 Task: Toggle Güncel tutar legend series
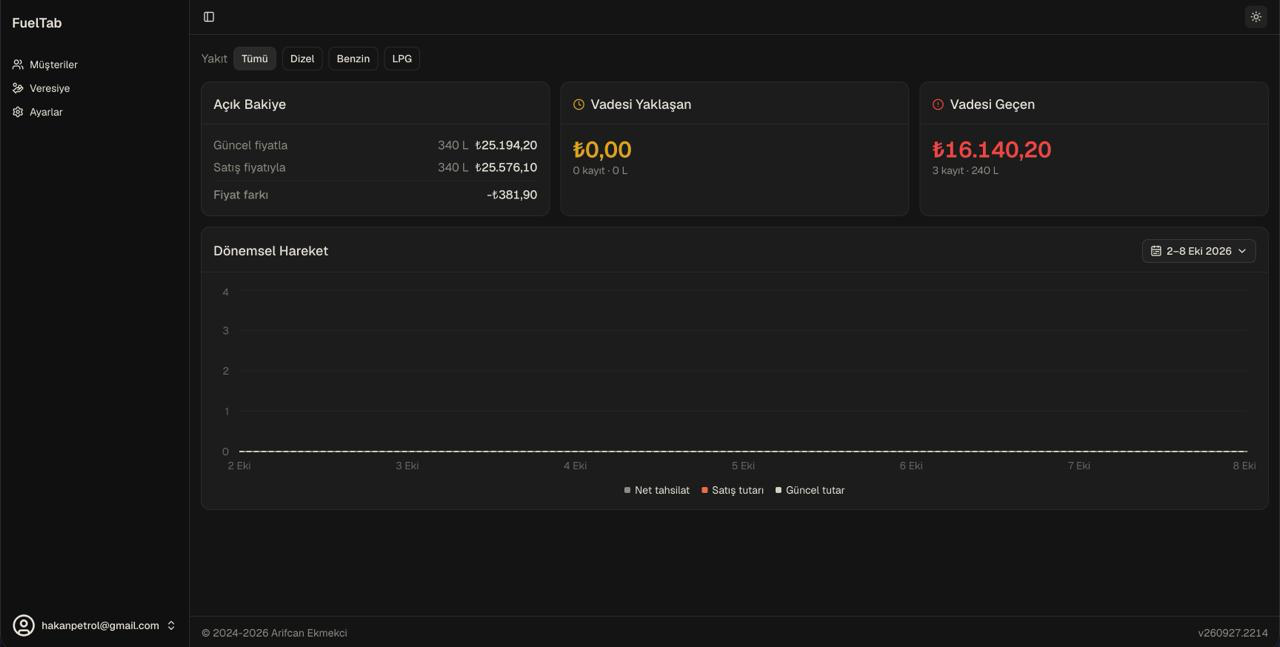[x=810, y=490]
